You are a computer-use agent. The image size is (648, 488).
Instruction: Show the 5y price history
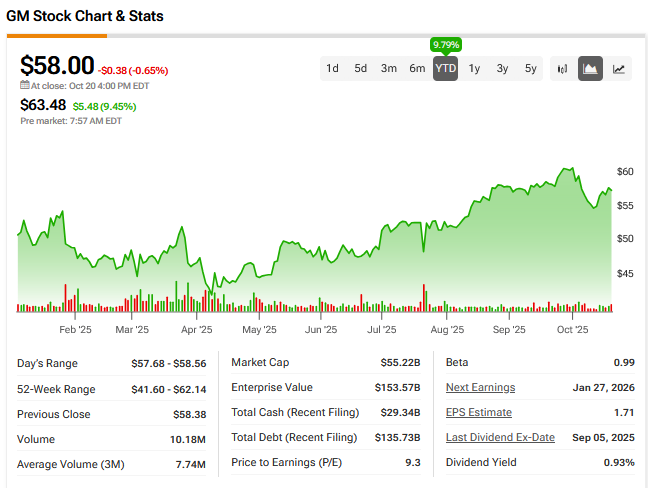530,69
